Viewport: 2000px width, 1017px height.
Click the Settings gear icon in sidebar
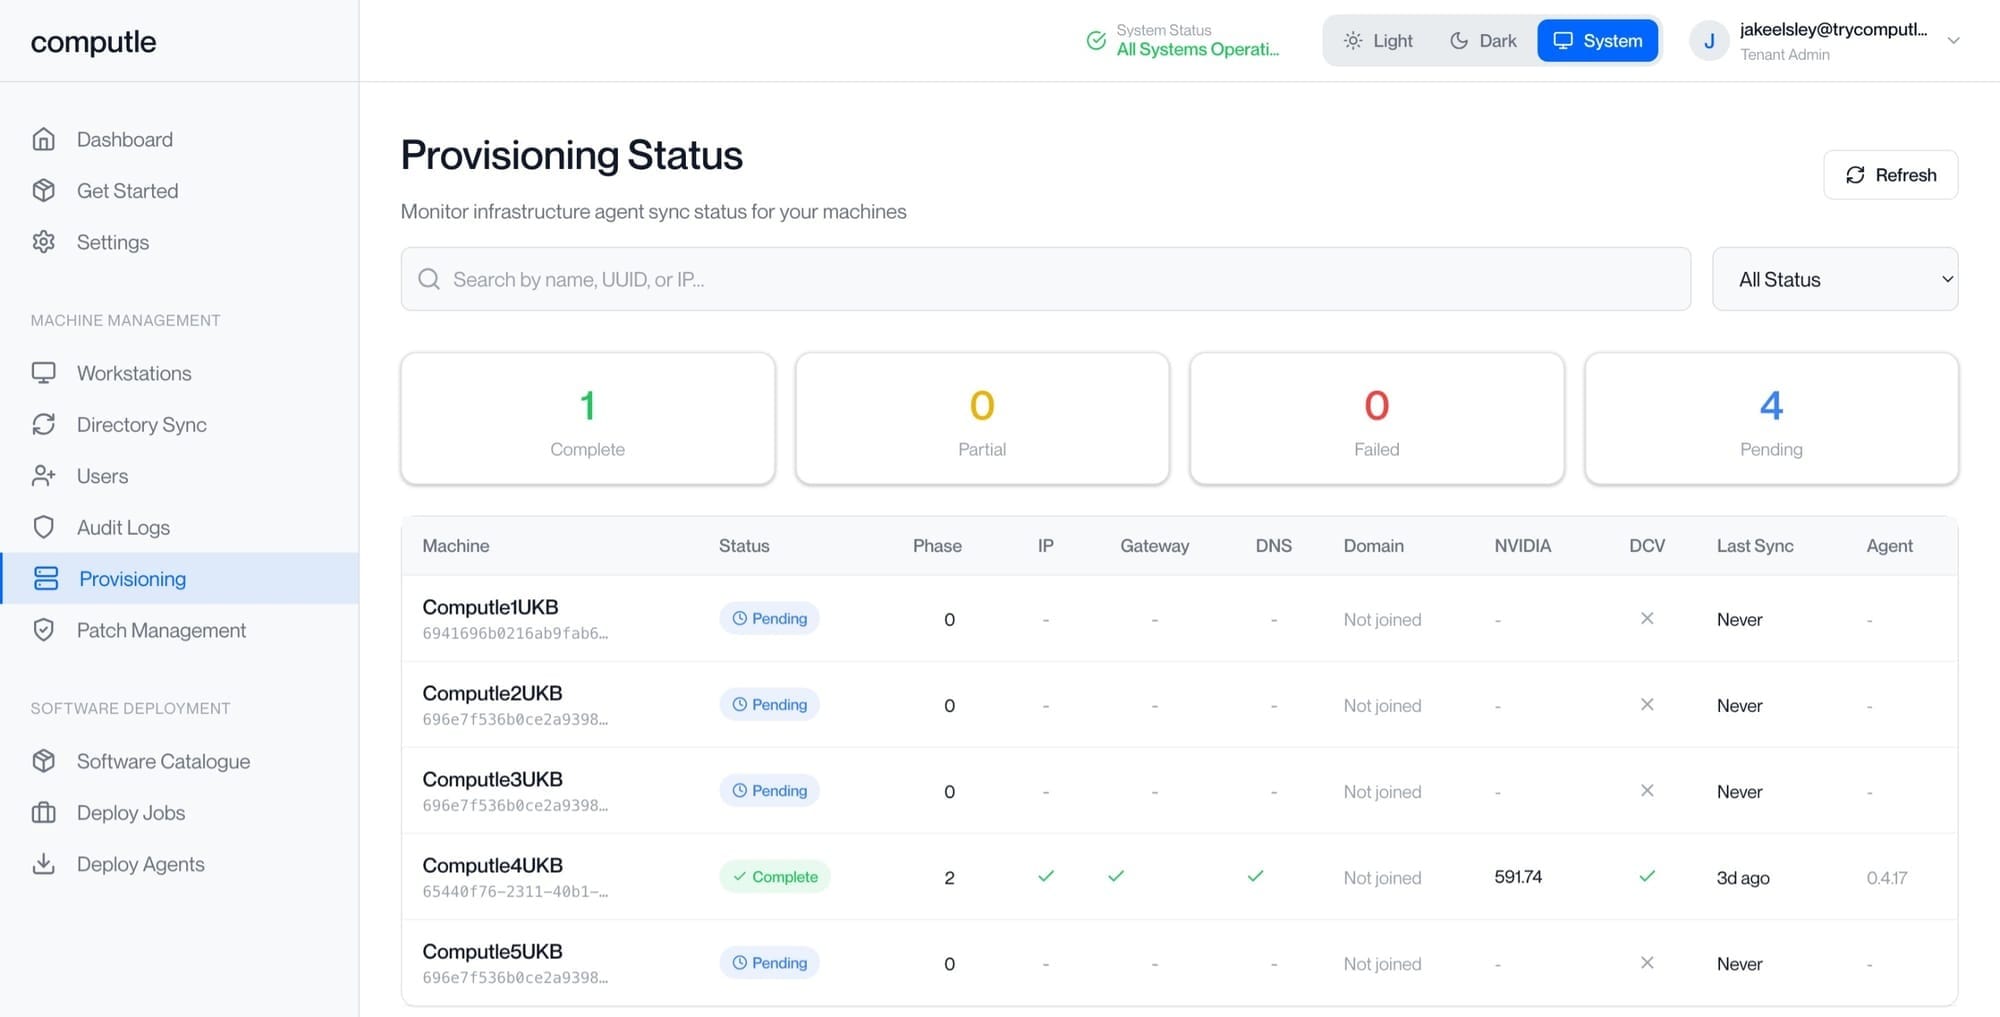pos(43,242)
